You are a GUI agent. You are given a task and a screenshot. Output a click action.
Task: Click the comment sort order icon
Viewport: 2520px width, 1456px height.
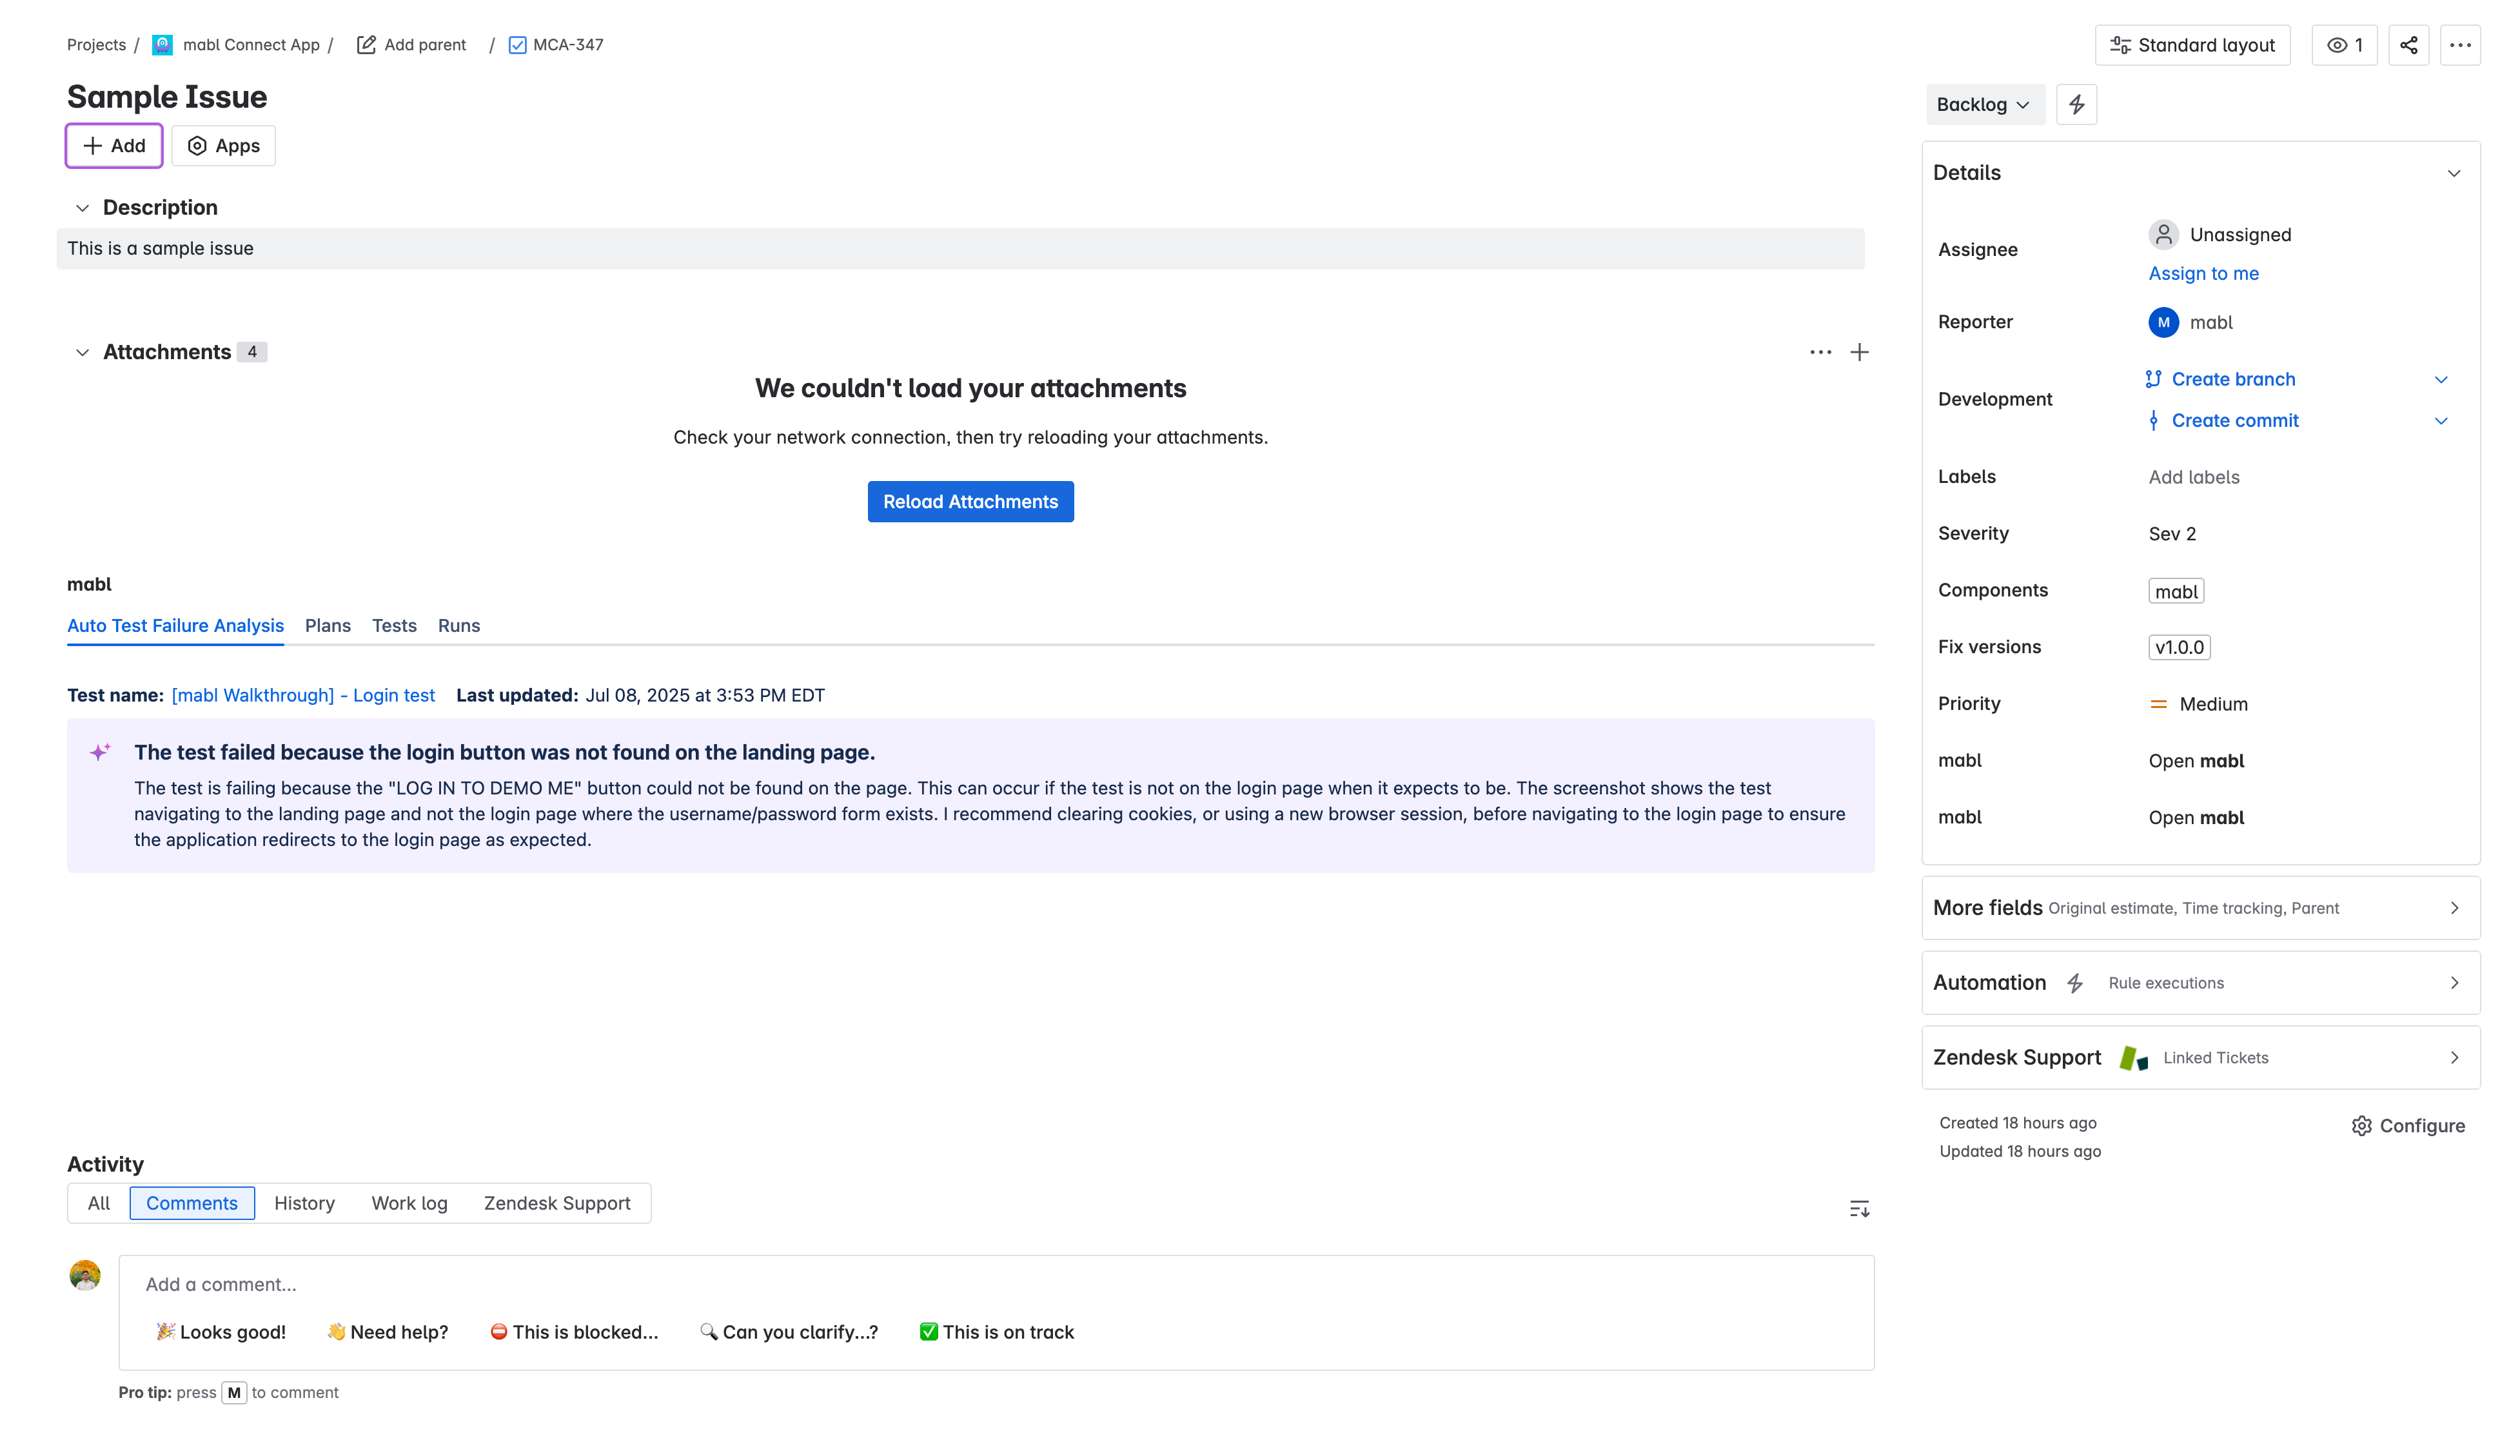[1859, 1209]
